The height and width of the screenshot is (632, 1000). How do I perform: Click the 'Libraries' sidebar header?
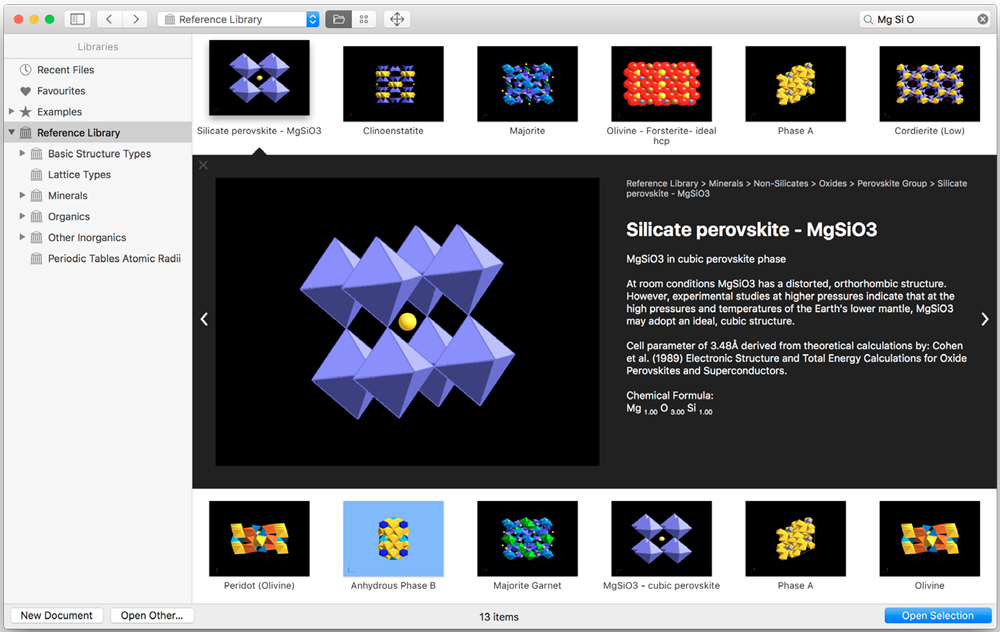pos(98,47)
